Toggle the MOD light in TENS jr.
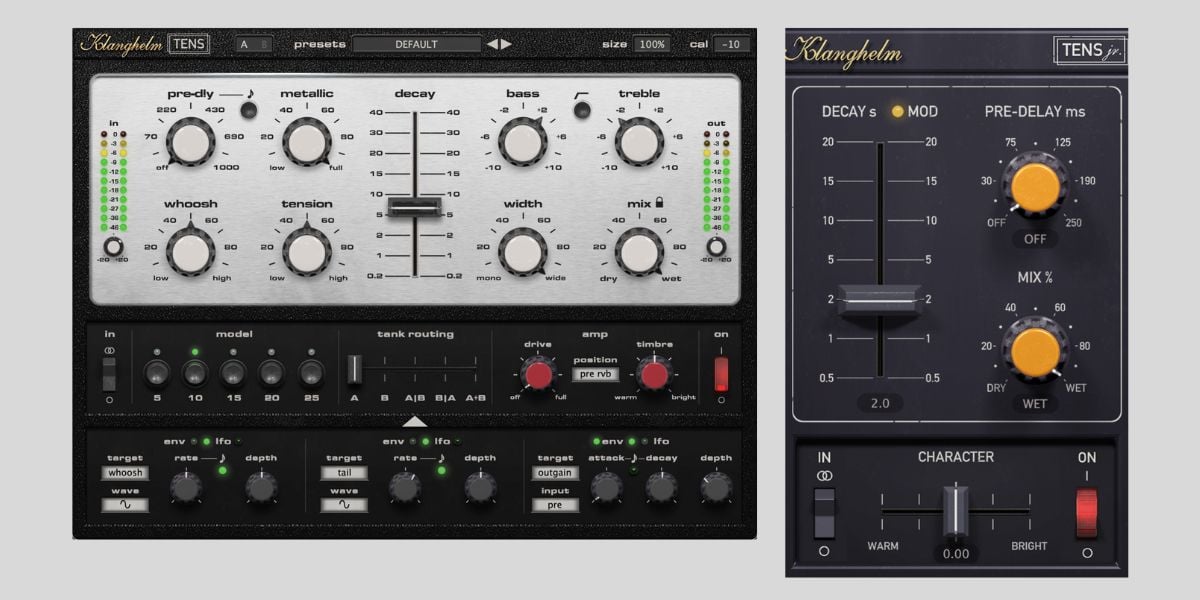 pyautogui.click(x=898, y=111)
